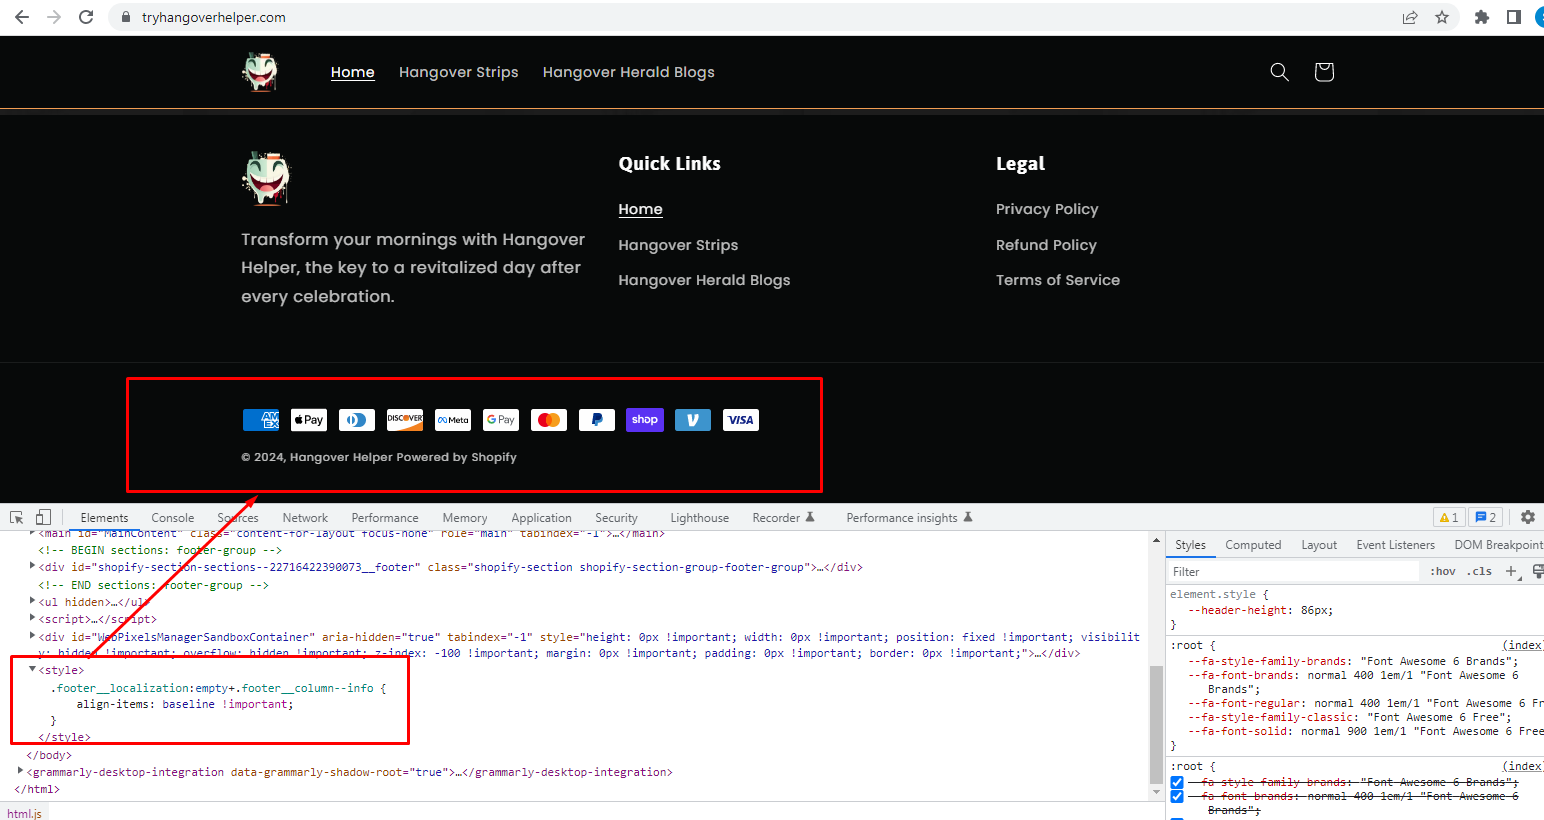Open DevTools settings gear
1544x820 pixels.
pyautogui.click(x=1528, y=517)
